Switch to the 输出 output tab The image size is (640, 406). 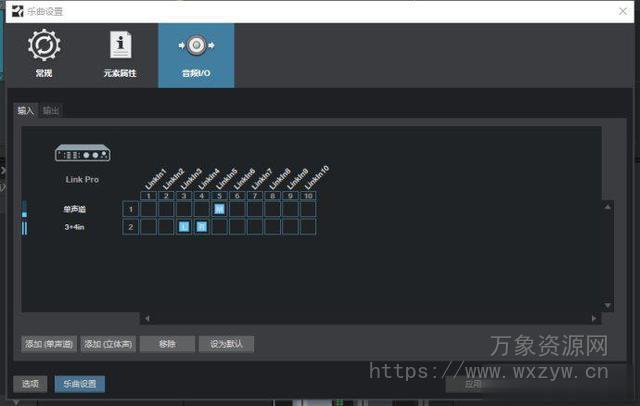51,111
